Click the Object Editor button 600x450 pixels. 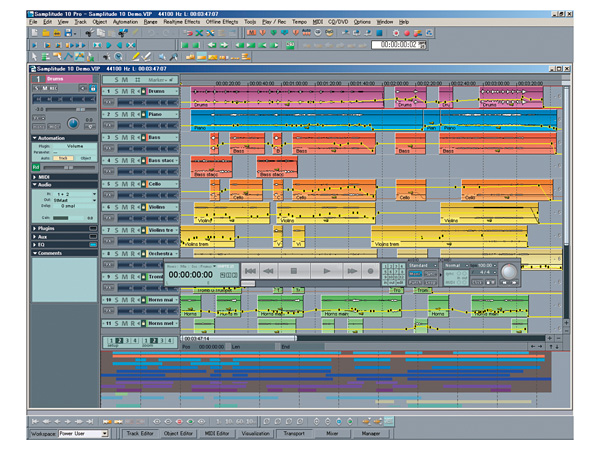point(178,434)
